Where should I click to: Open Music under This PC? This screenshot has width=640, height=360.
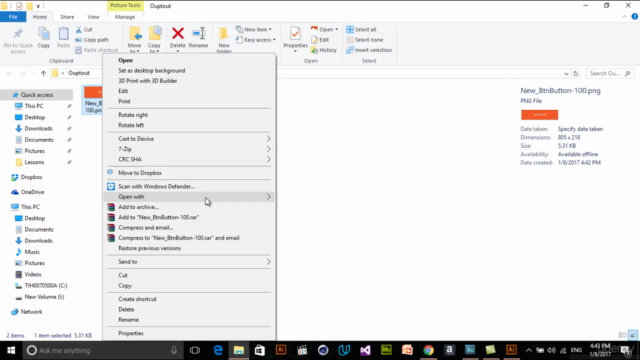click(x=32, y=252)
